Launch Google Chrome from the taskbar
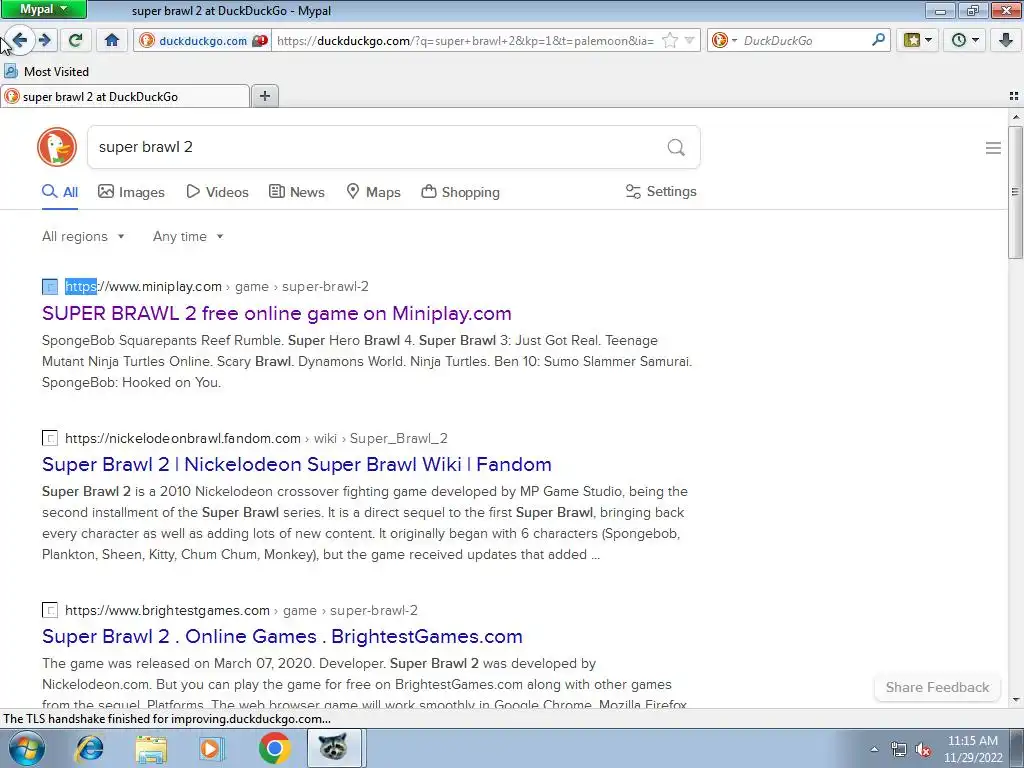This screenshot has width=1024, height=768. pos(274,748)
